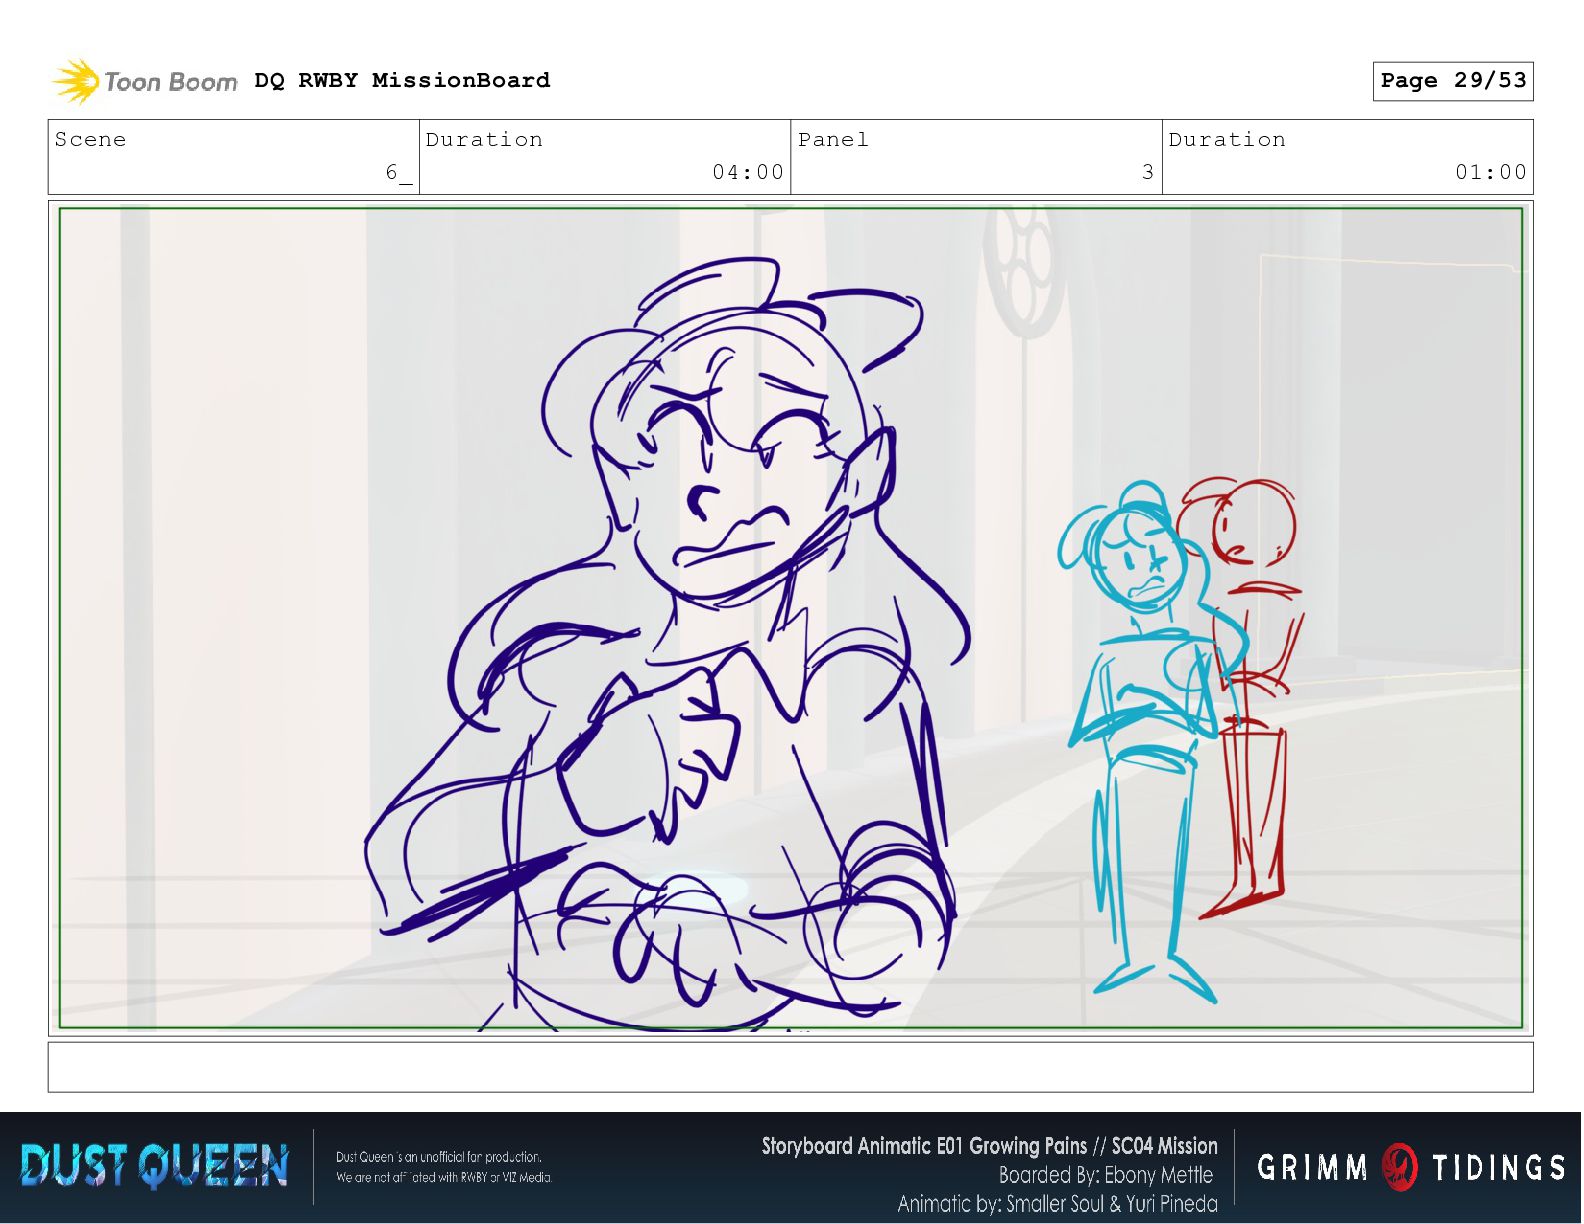Select Animatic by: Smaller Soul & Yuri Pineda

point(1058,1204)
